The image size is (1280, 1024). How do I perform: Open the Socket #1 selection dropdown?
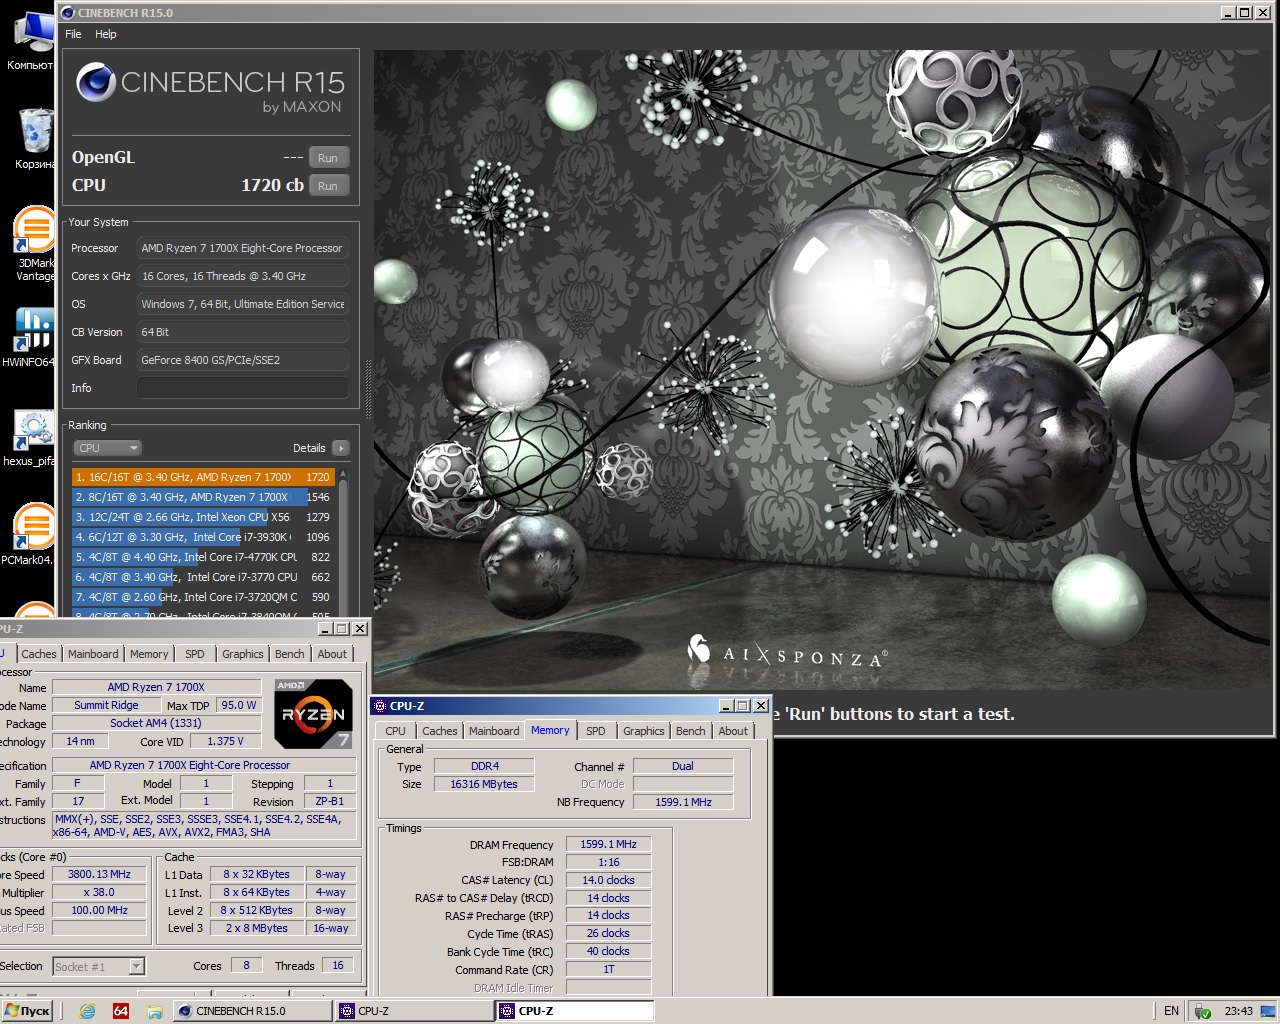pos(98,966)
